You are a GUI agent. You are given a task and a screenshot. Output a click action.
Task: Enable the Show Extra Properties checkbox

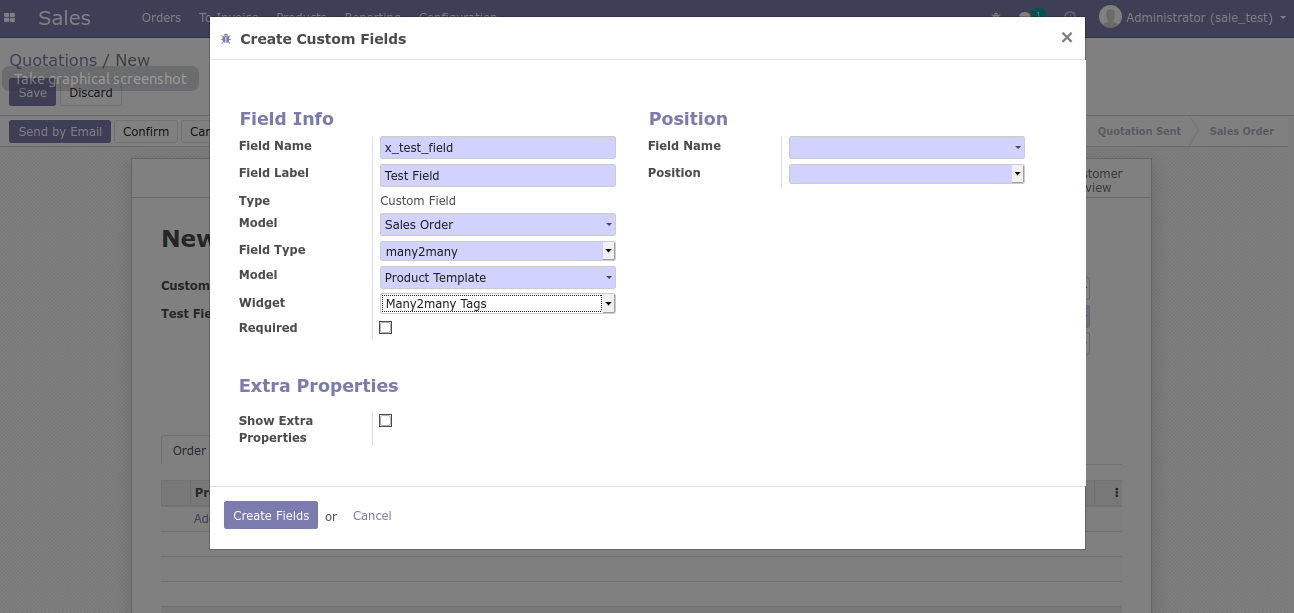coord(386,421)
